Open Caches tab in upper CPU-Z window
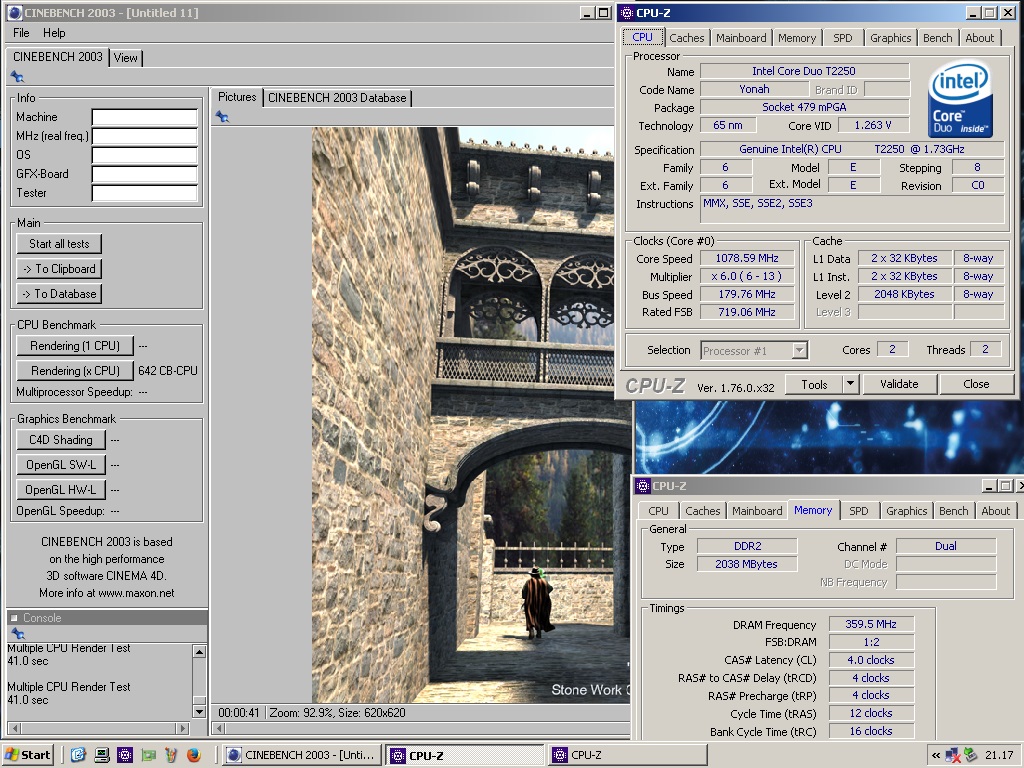The width and height of the screenshot is (1024, 768). (686, 38)
